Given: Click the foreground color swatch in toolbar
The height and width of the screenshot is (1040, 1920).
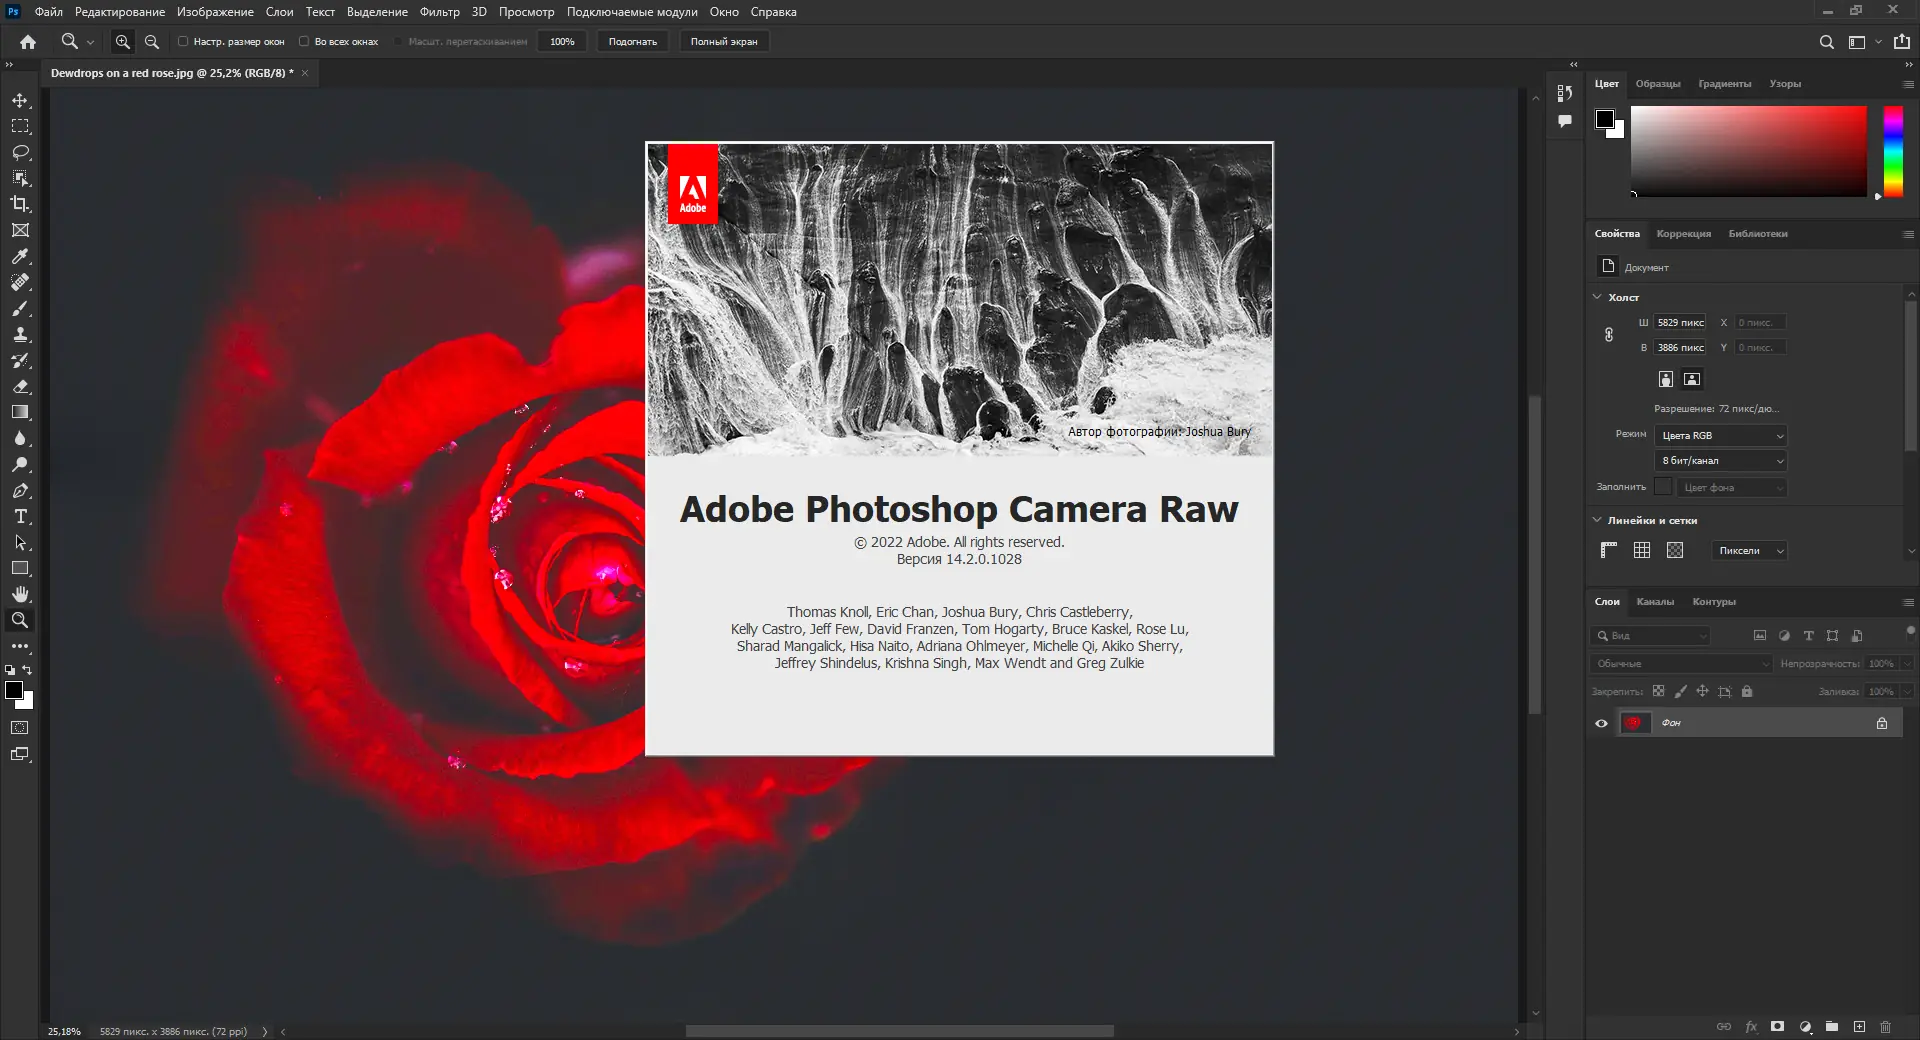Looking at the screenshot, I should pyautogui.click(x=14, y=690).
